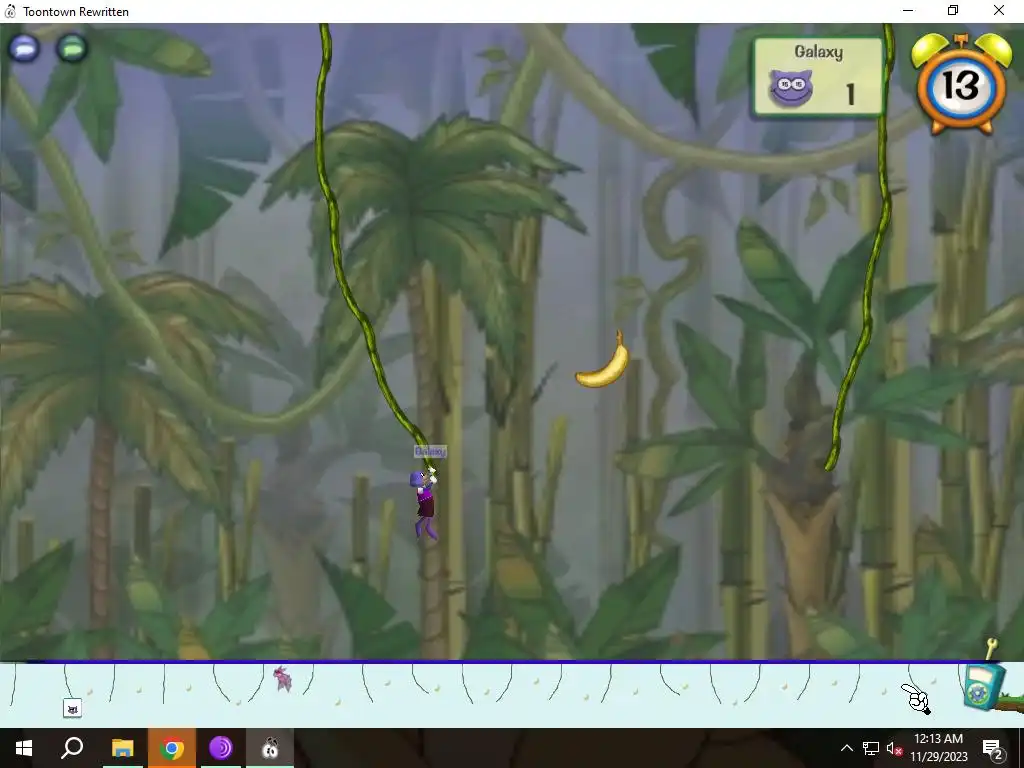Click the Toontown Rewritten title bar icon
The width and height of the screenshot is (1024, 768).
[x=10, y=11]
